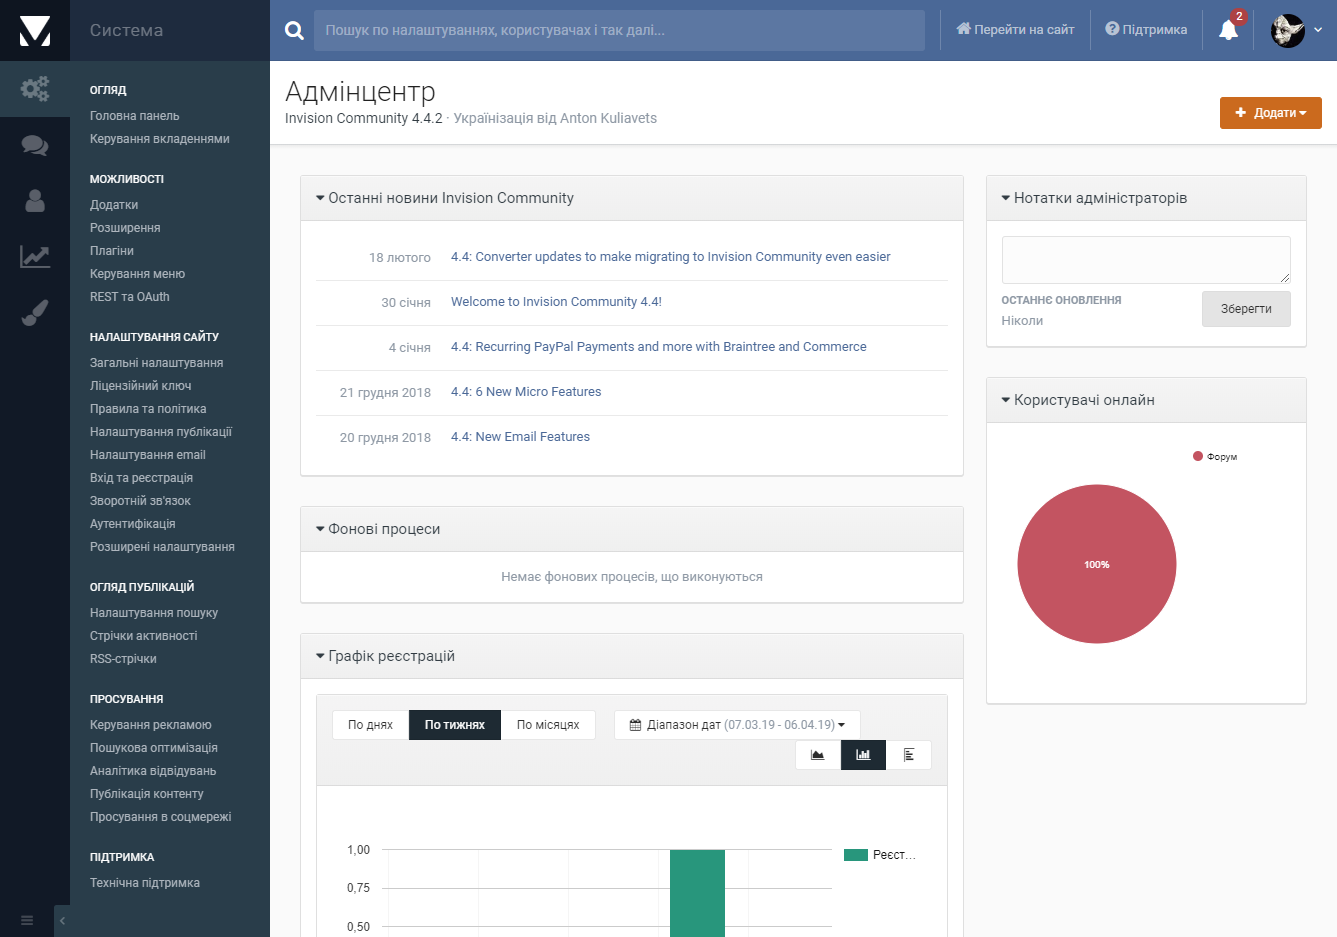The height and width of the screenshot is (937, 1337).
Task: Open '4.4: New Email Features' link
Action: (x=520, y=437)
